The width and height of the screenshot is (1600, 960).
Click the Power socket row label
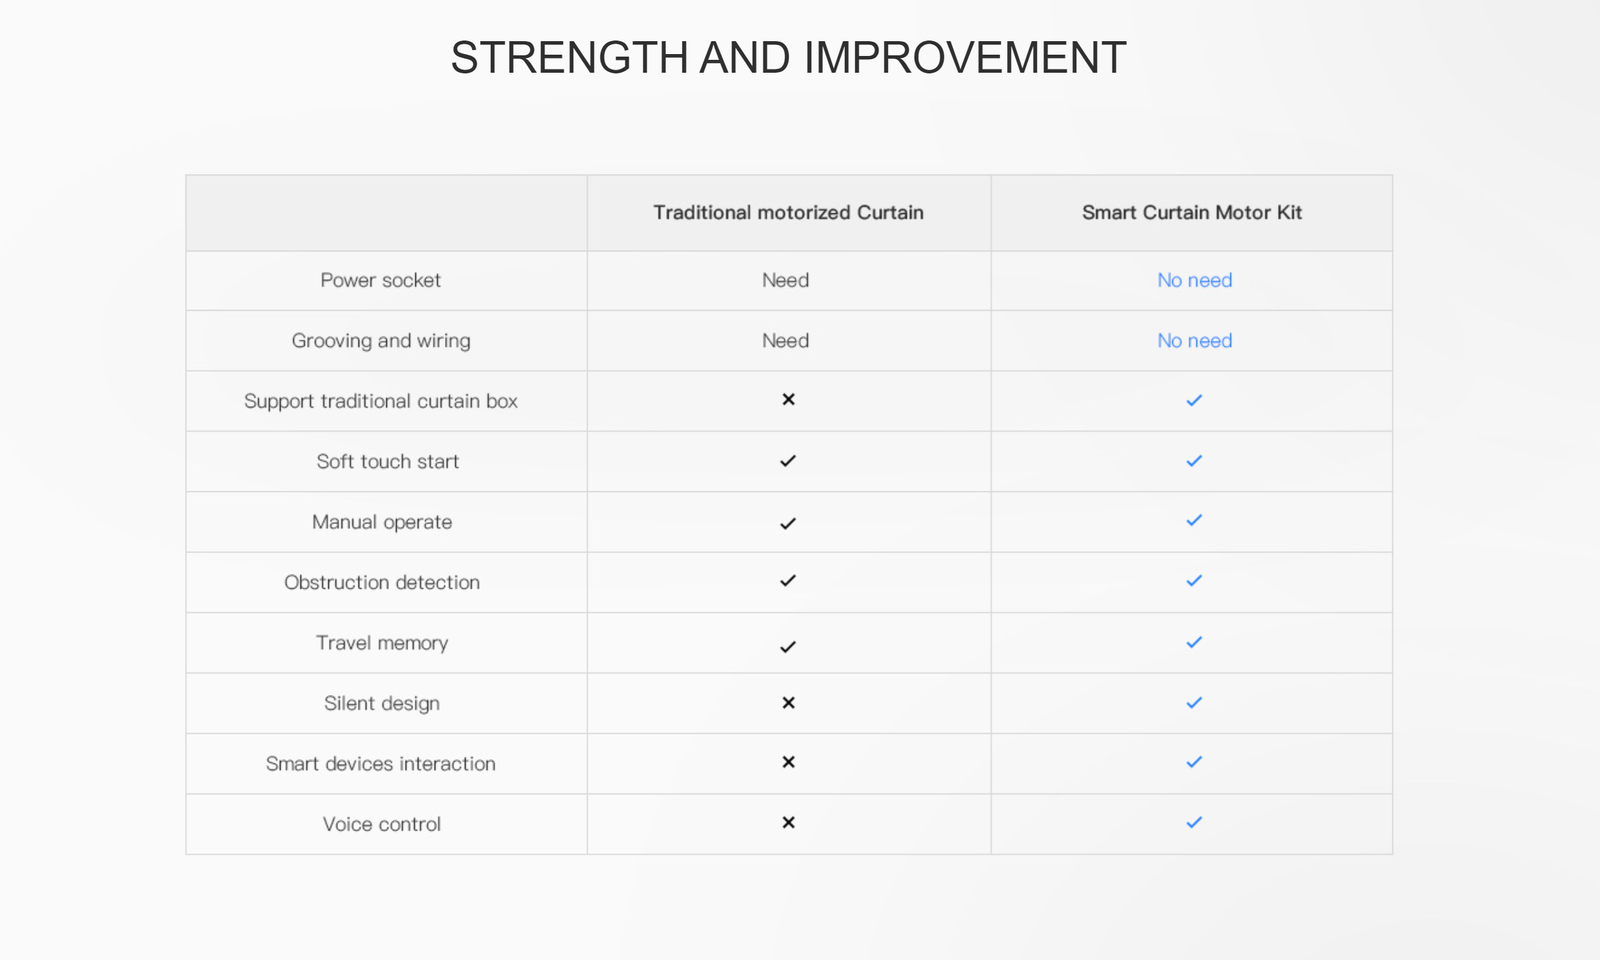380,281
